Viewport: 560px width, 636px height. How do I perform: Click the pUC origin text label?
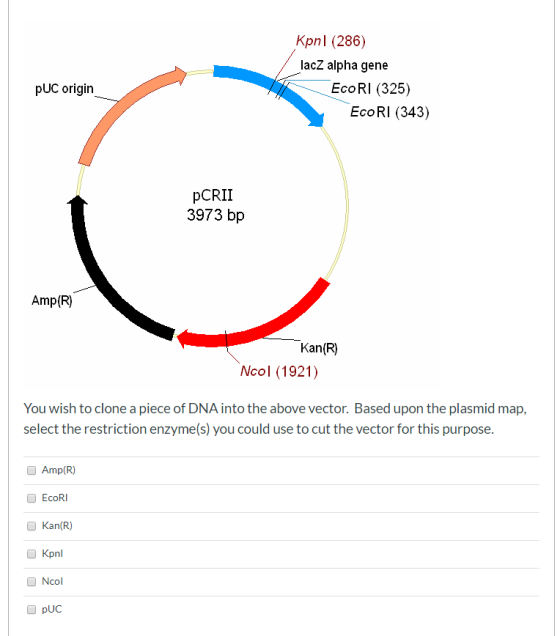click(x=64, y=89)
